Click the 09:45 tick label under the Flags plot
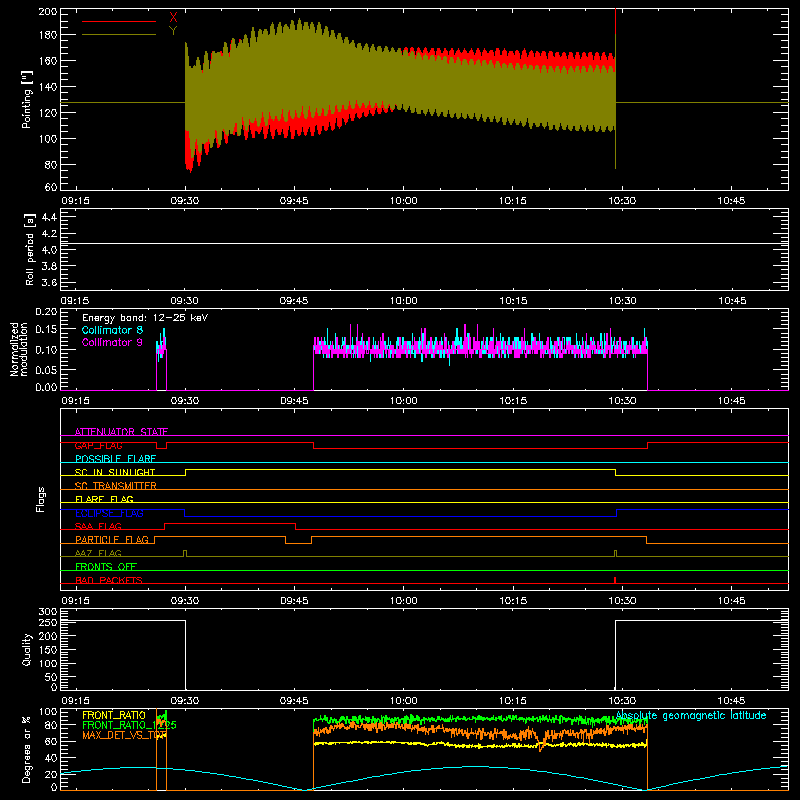800x800 pixels. (x=294, y=601)
